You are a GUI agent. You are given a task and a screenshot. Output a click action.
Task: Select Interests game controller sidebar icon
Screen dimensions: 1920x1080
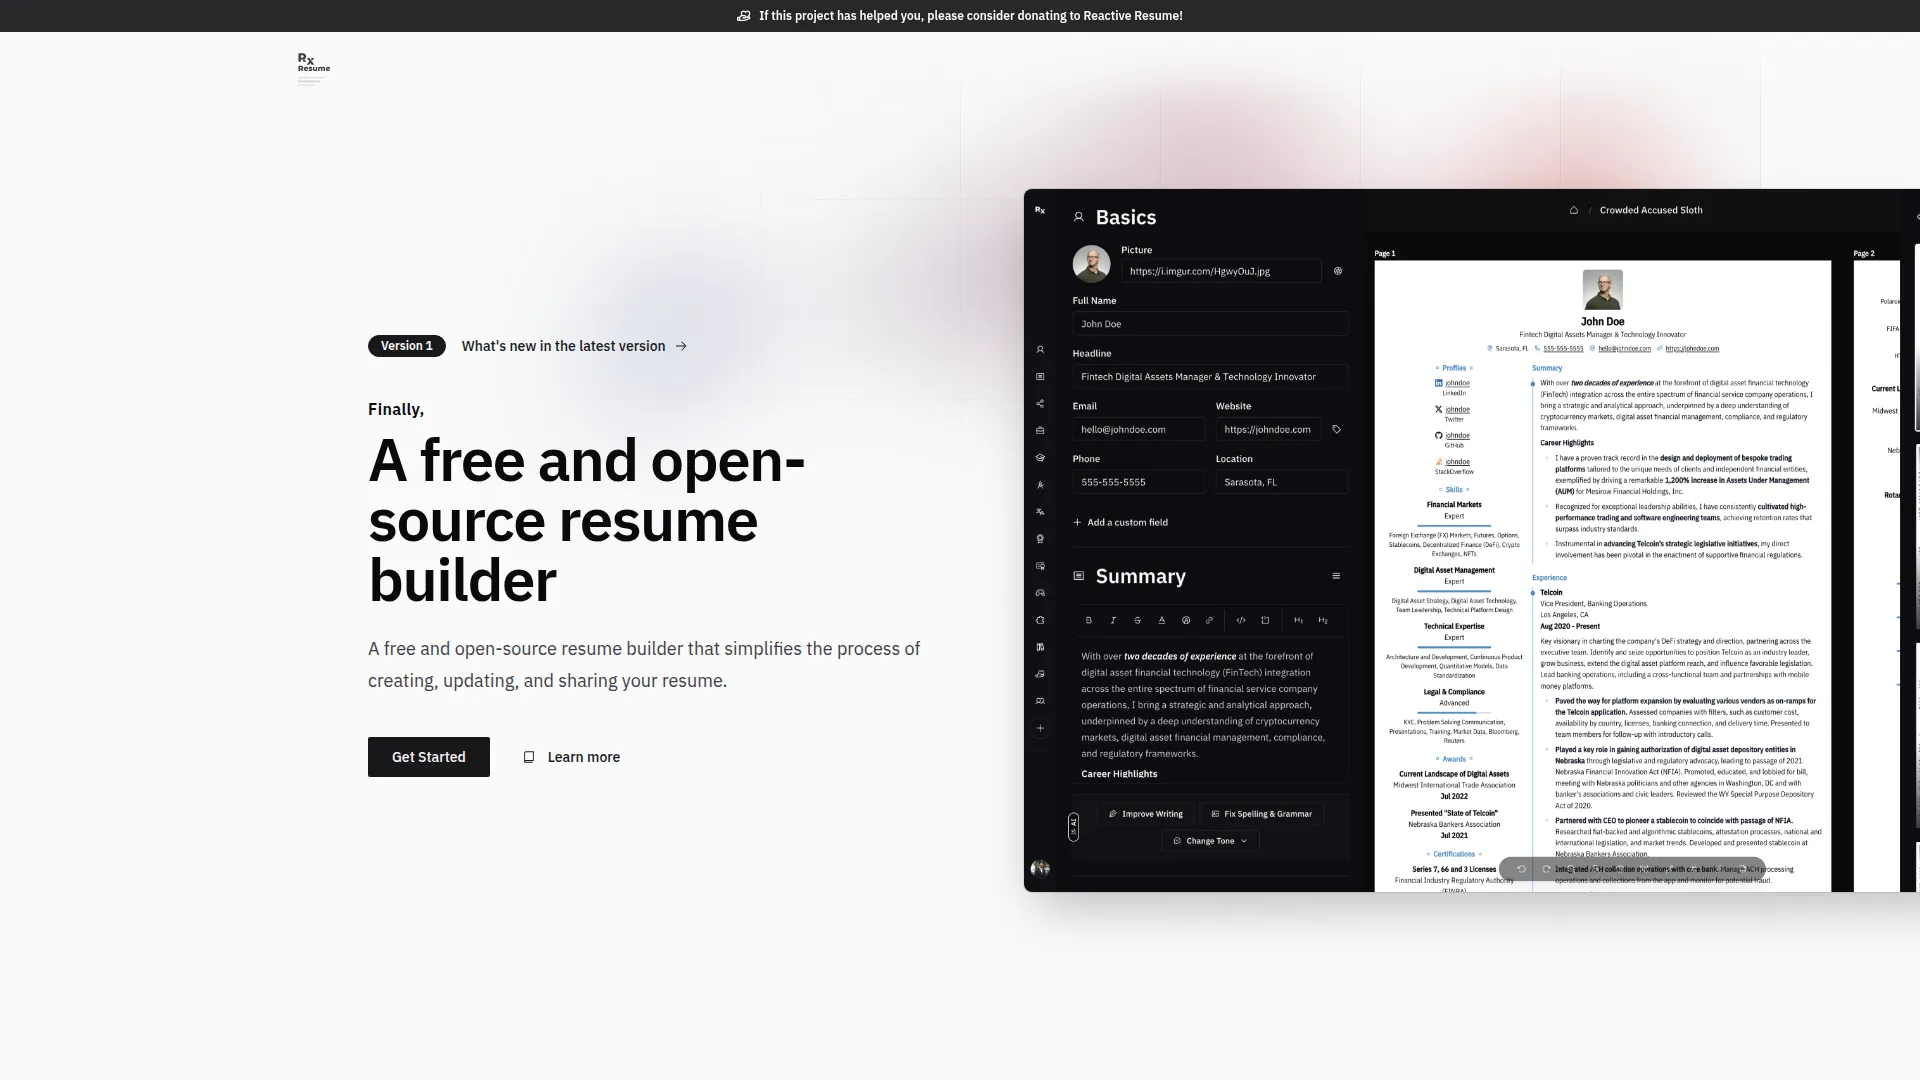click(x=1040, y=593)
